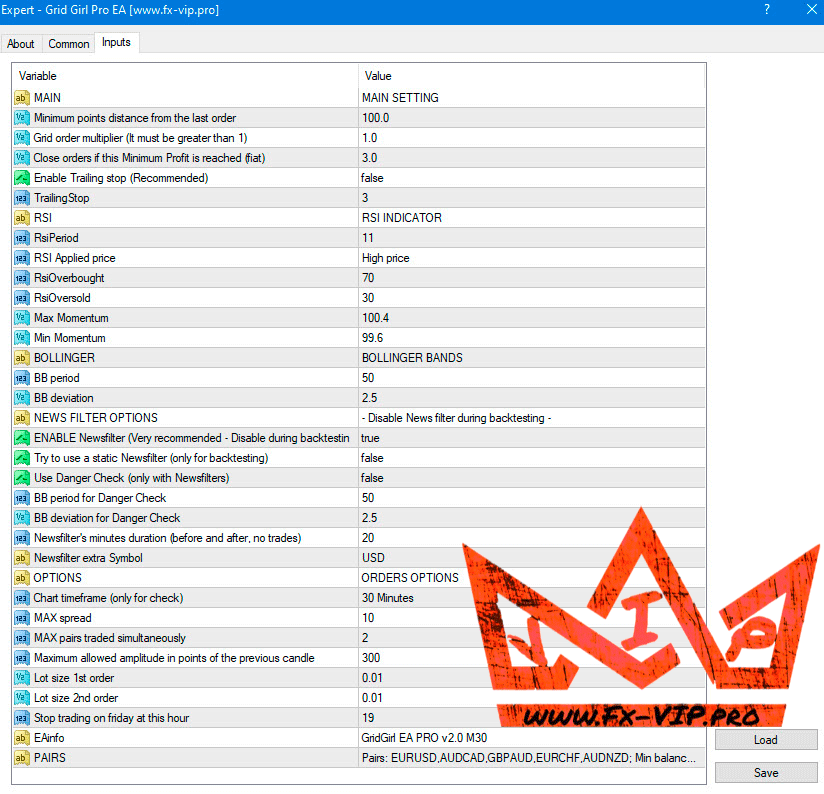This screenshot has width=824, height=794.
Task: Click the string icon next to PAIRS
Action: coord(22,758)
